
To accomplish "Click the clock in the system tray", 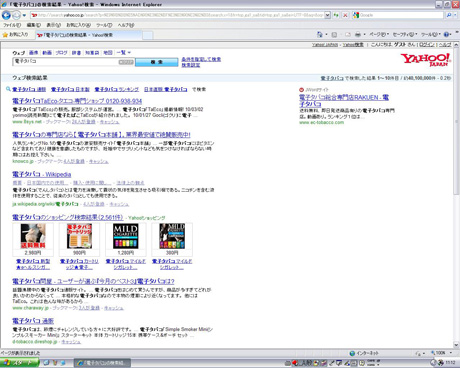I will (x=450, y=363).
